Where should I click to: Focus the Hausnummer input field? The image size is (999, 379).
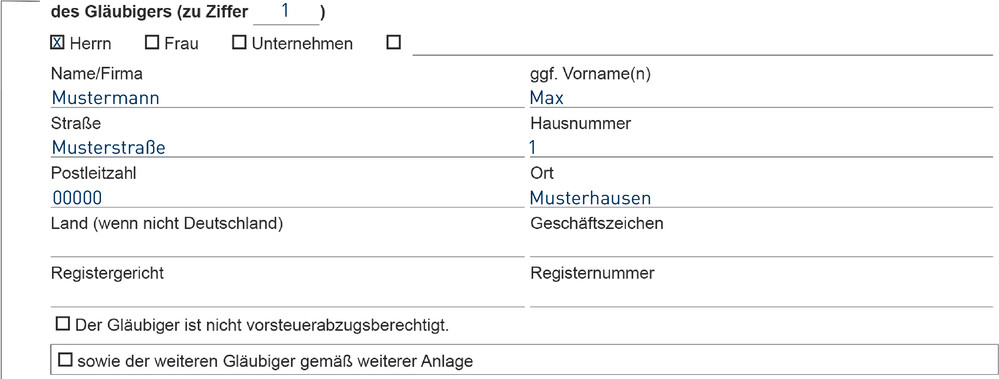click(761, 147)
